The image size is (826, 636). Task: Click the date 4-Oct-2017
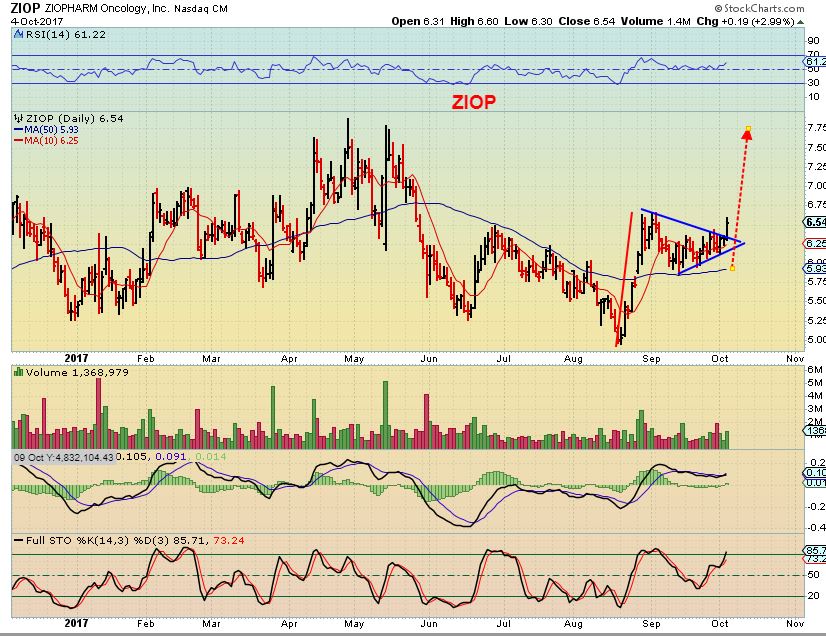[x=36, y=22]
